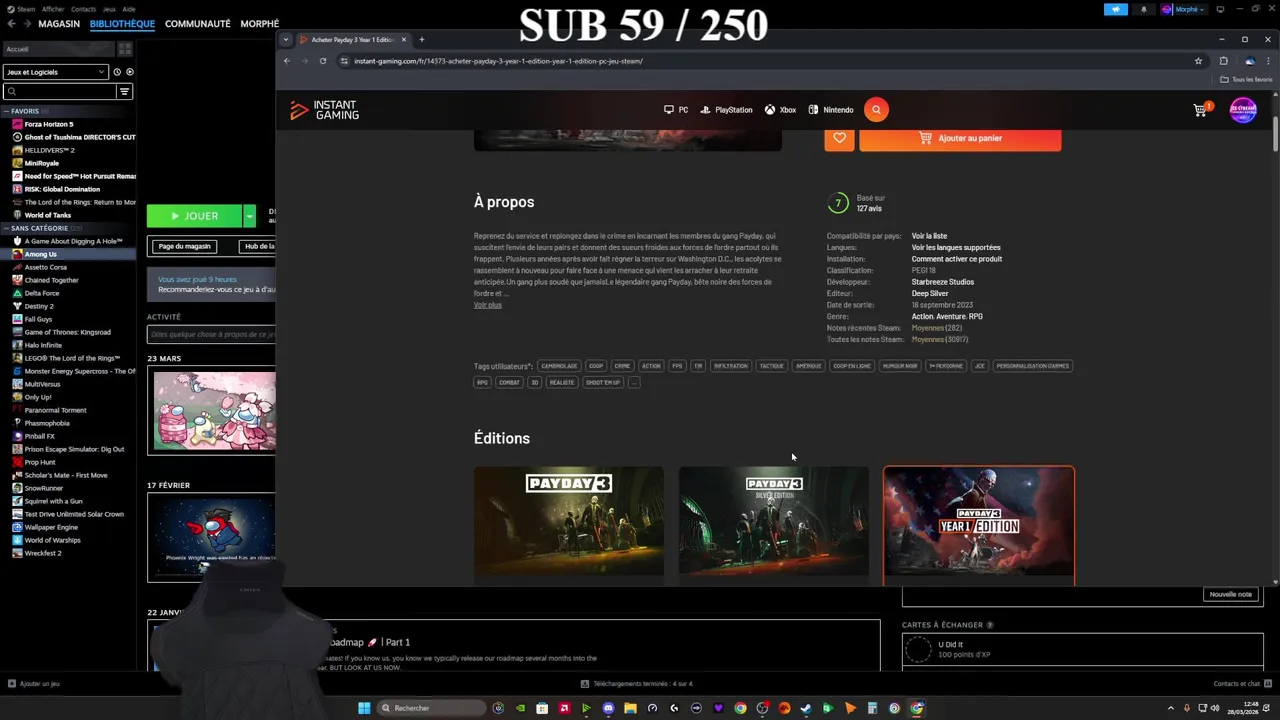Open Discord from the taskbar
Image resolution: width=1280 pixels, height=720 pixels.
click(608, 708)
